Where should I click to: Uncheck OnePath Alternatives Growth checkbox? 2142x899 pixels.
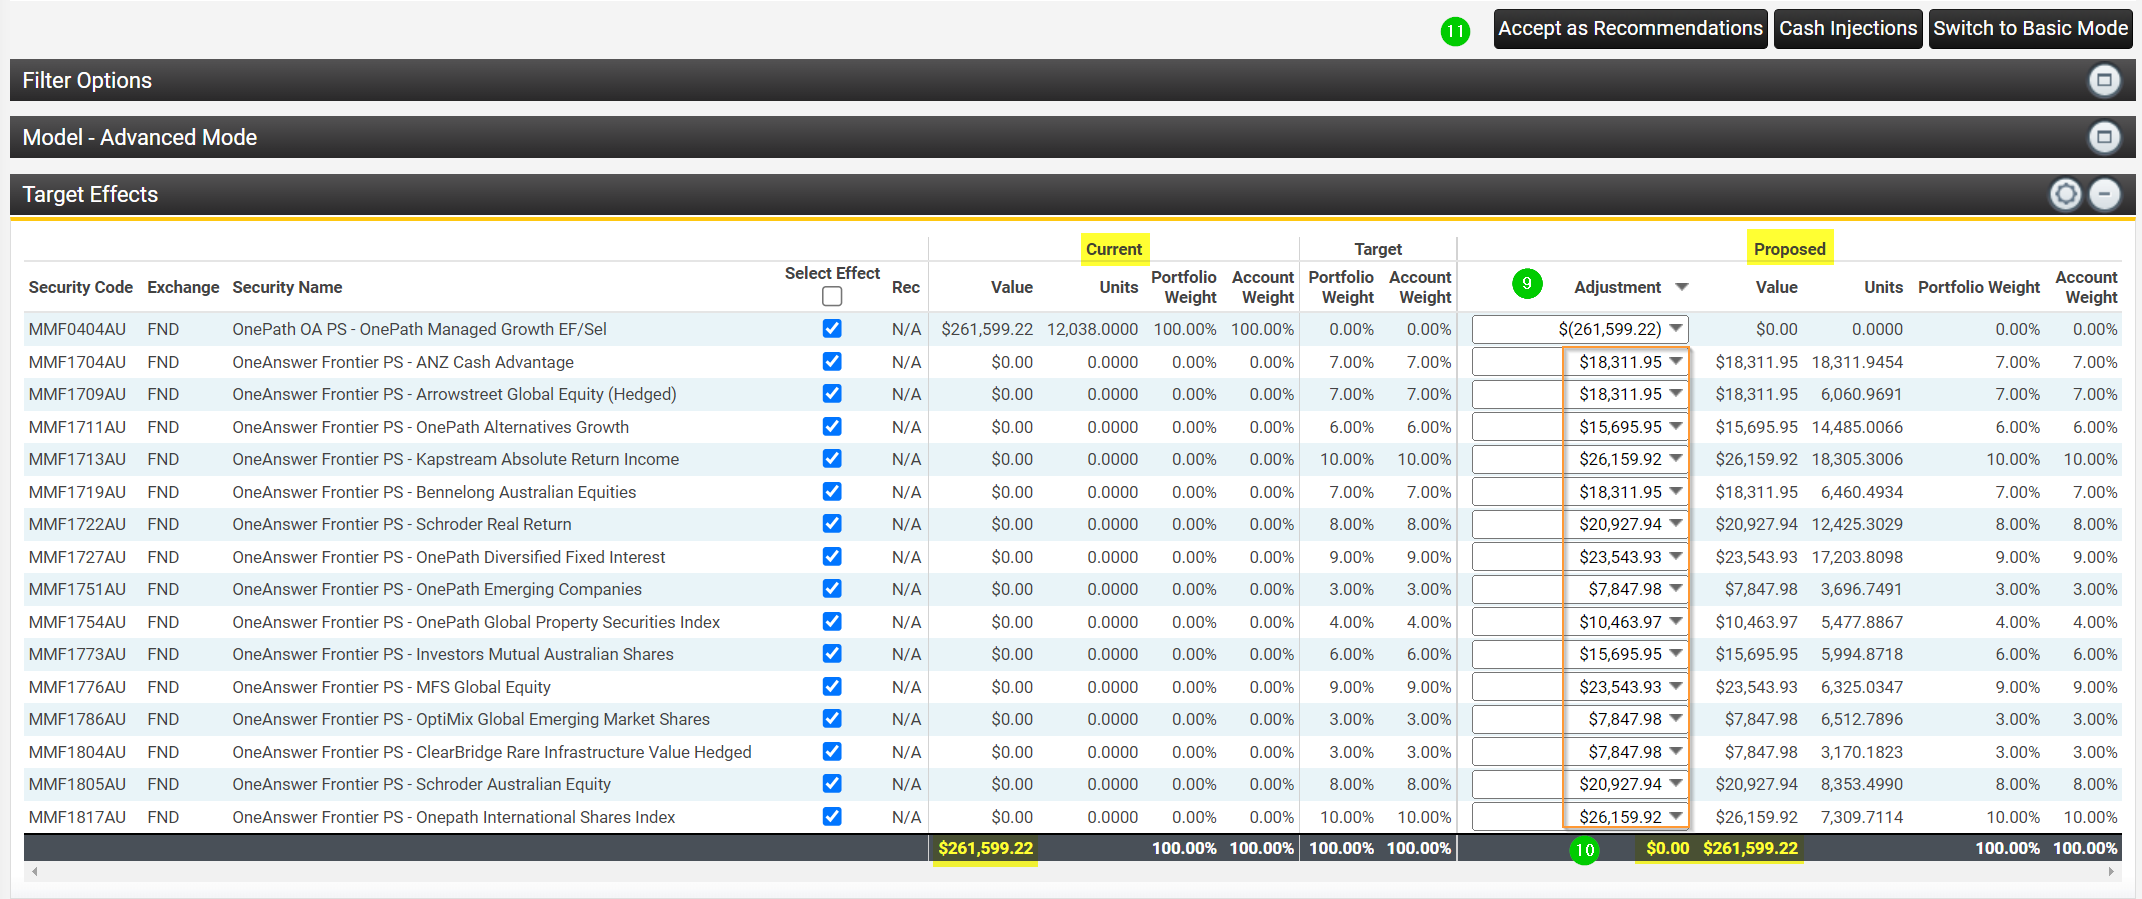[x=832, y=426]
